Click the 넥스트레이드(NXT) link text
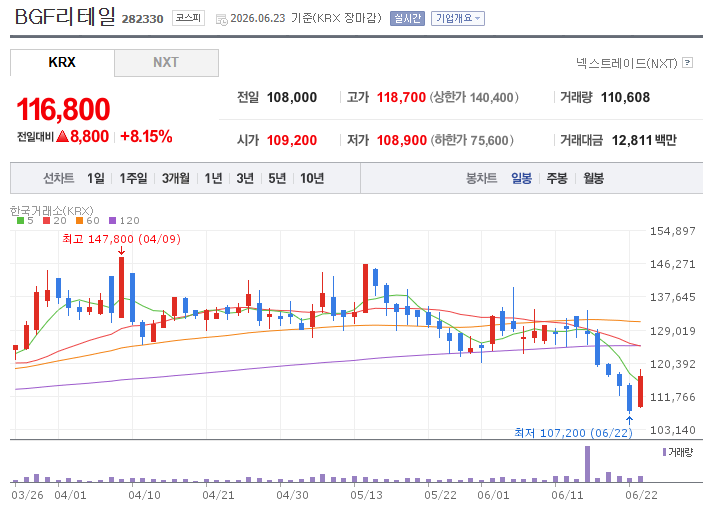Viewport: 703px width, 507px height. coord(626,63)
